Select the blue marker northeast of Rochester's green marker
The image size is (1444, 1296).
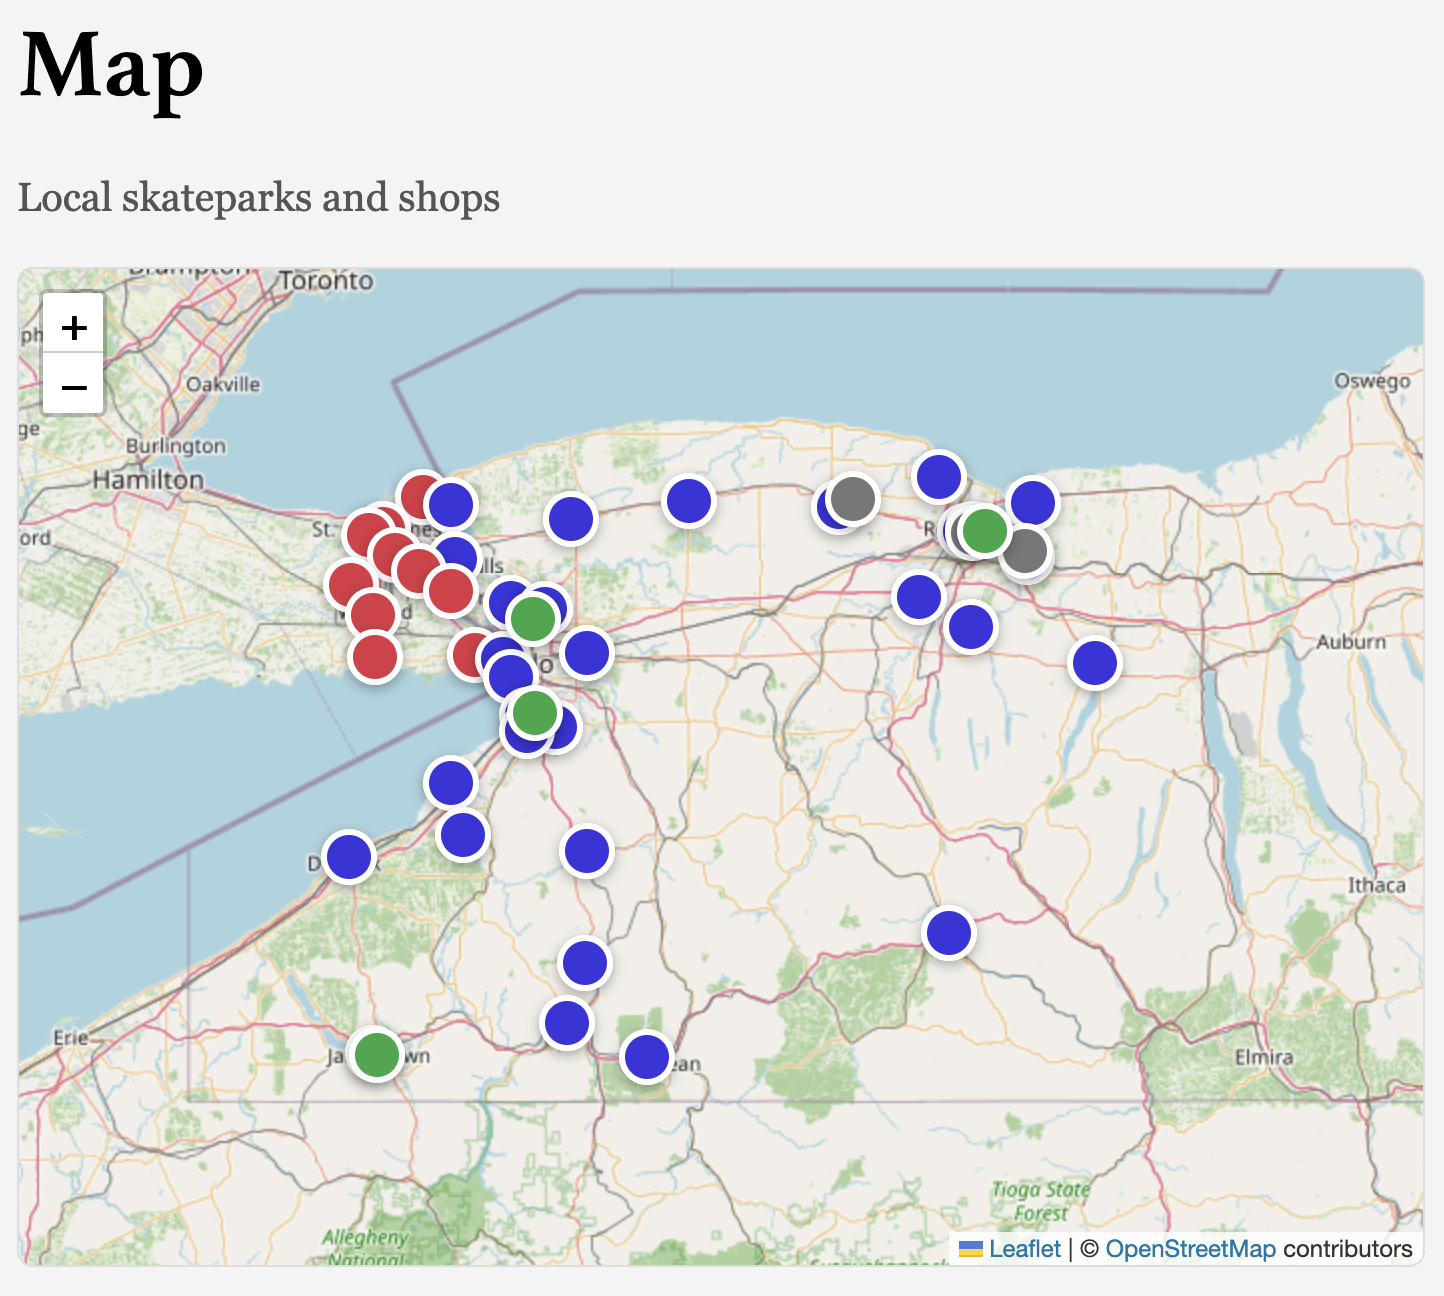click(x=1033, y=502)
